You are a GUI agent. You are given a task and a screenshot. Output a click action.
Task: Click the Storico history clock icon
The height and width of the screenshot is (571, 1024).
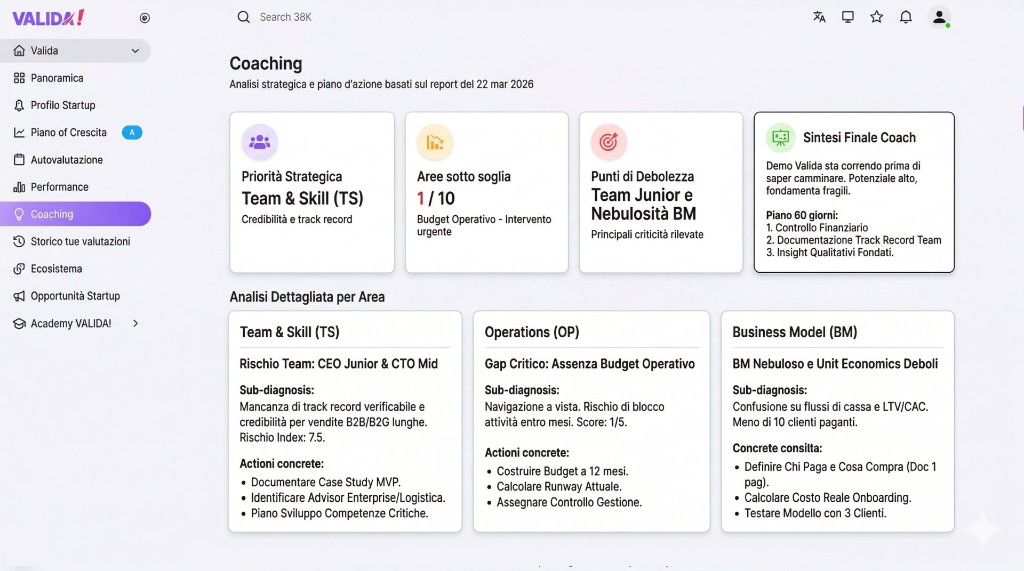tap(19, 242)
